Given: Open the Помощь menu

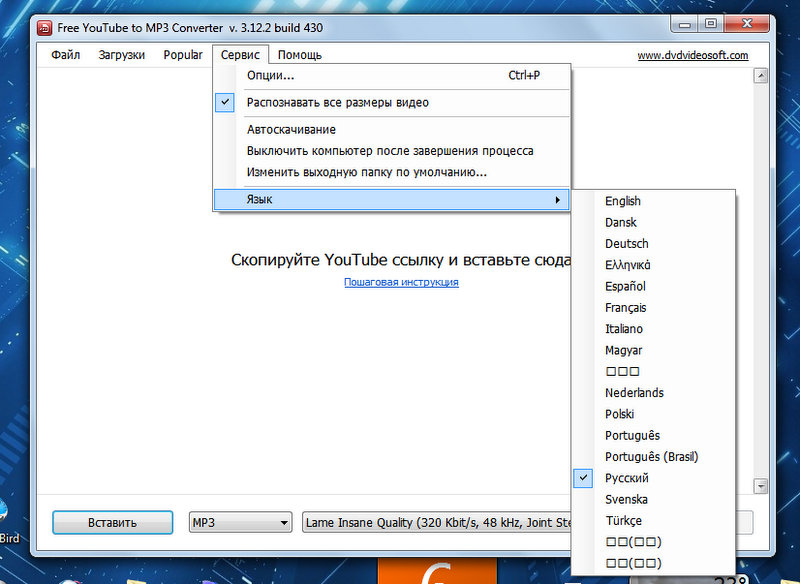Looking at the screenshot, I should pyautogui.click(x=299, y=55).
